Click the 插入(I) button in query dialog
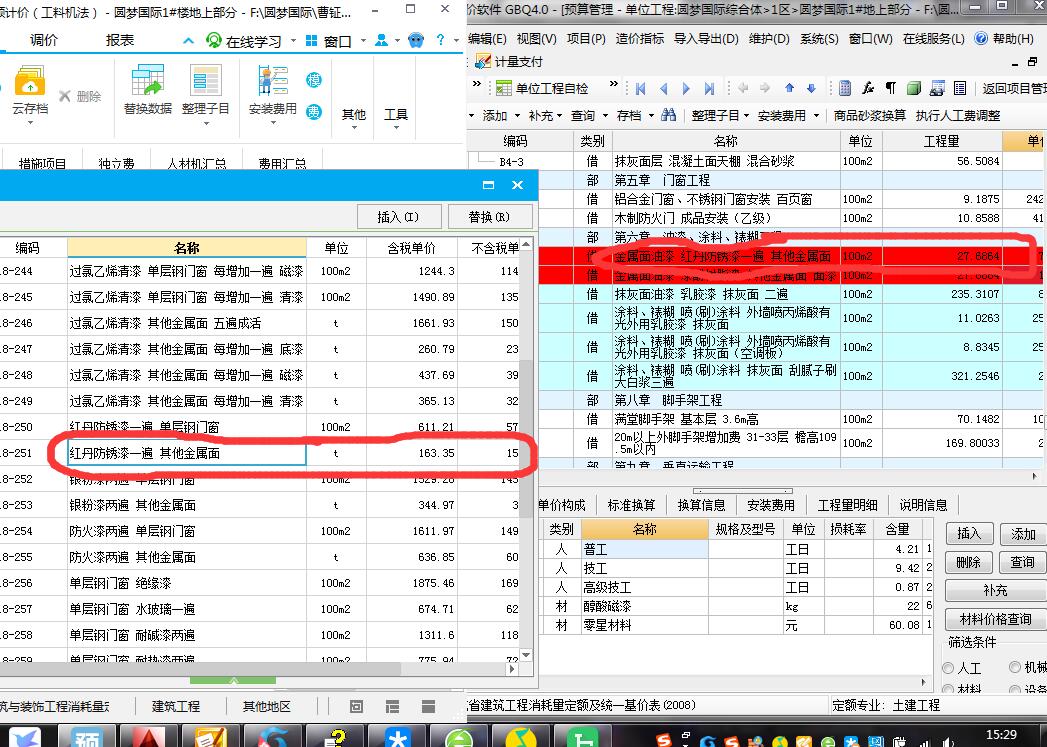 399,217
